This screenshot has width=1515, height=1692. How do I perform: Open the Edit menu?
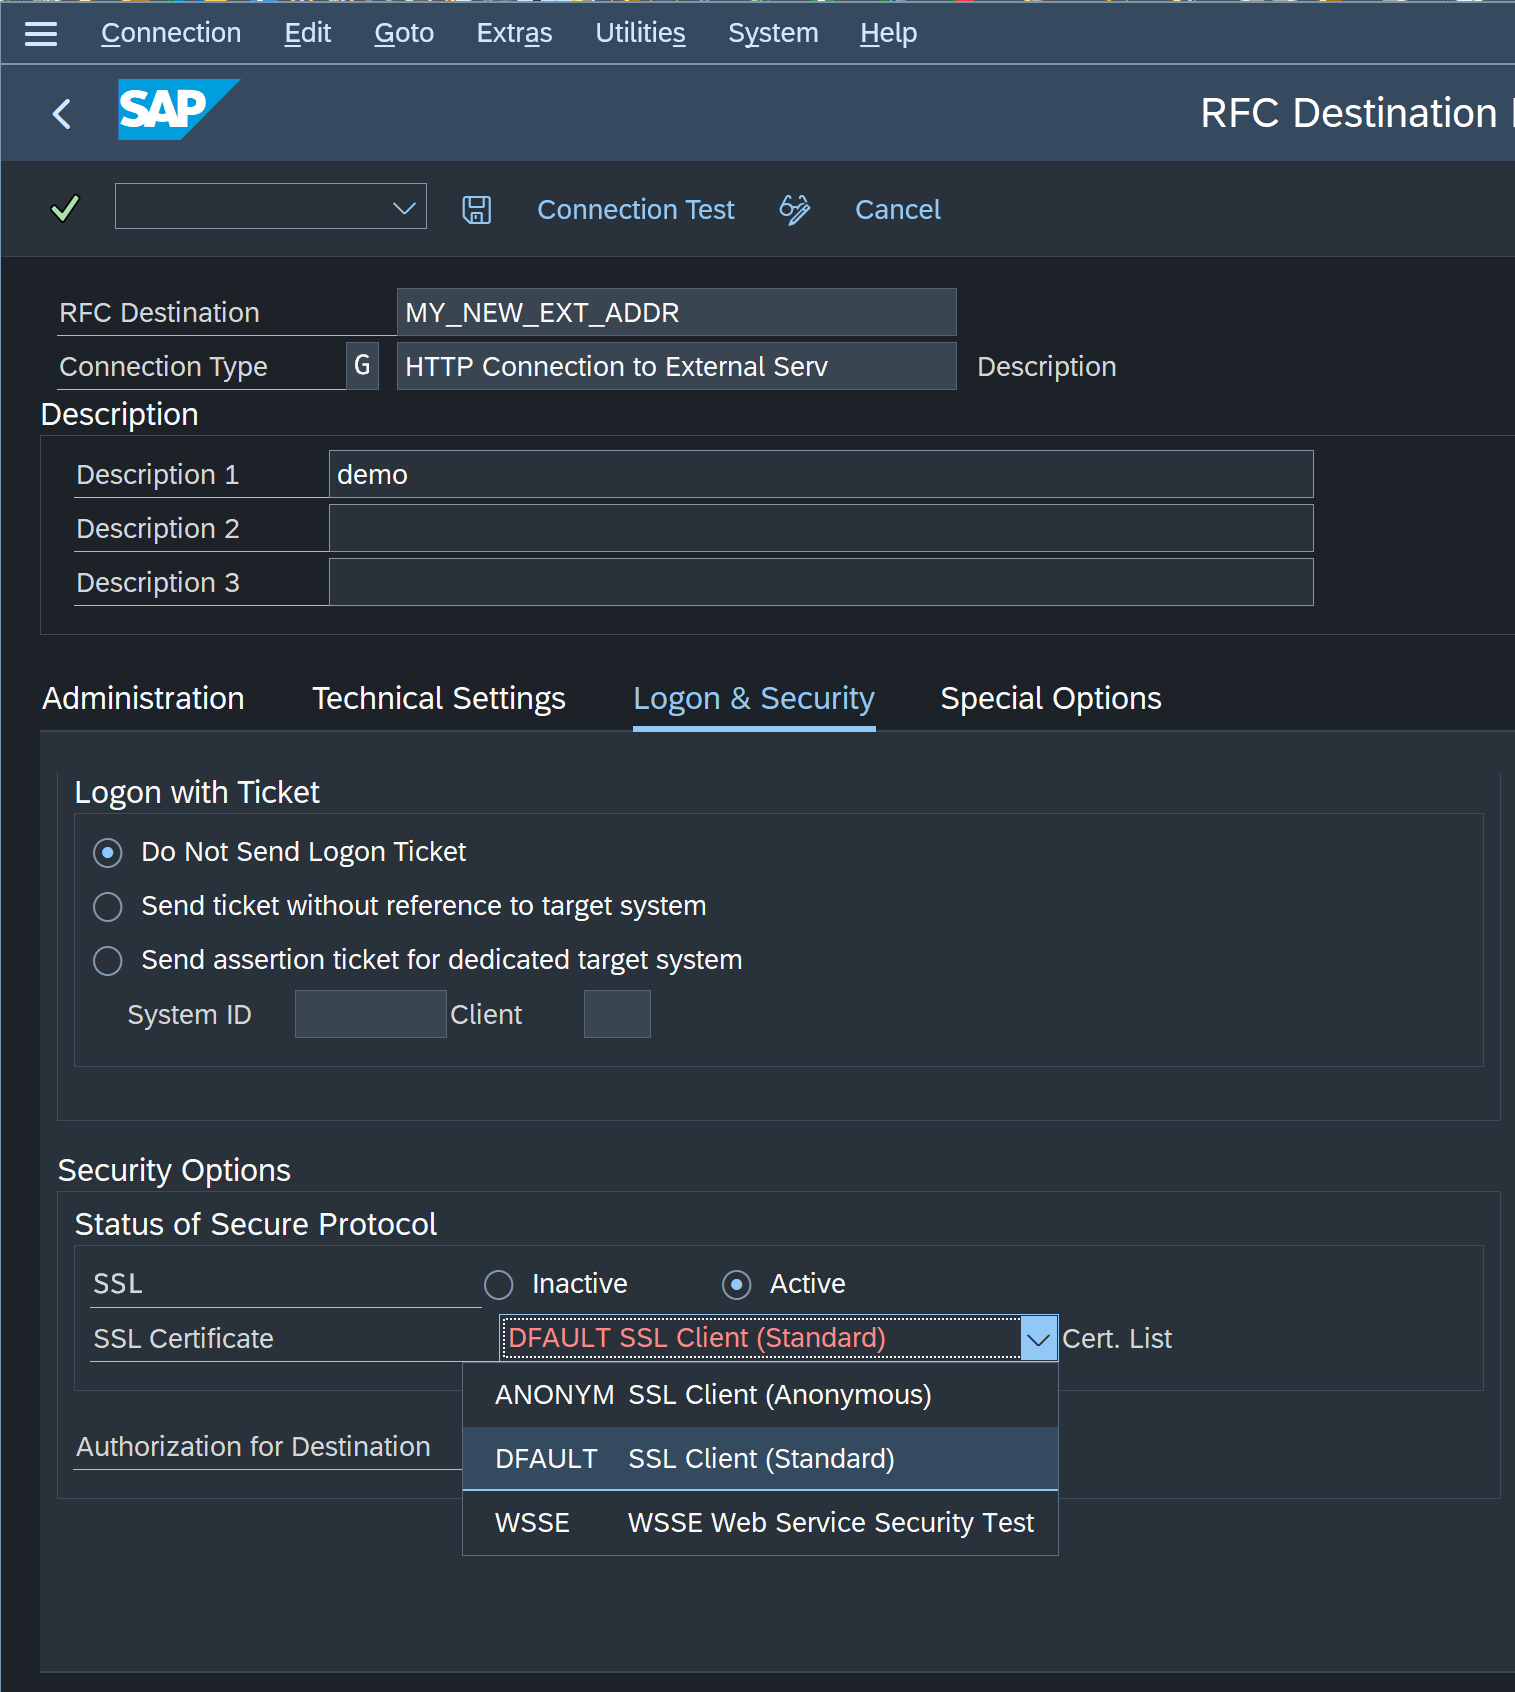click(308, 33)
